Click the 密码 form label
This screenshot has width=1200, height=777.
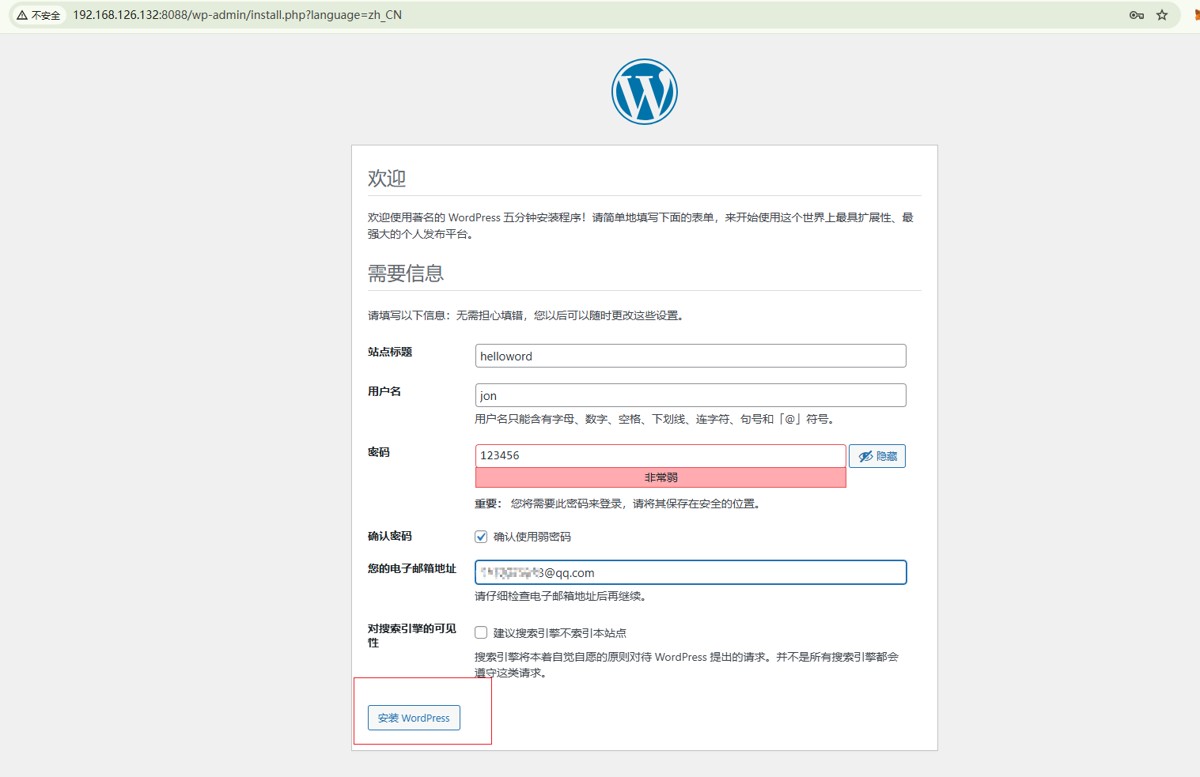click(379, 453)
